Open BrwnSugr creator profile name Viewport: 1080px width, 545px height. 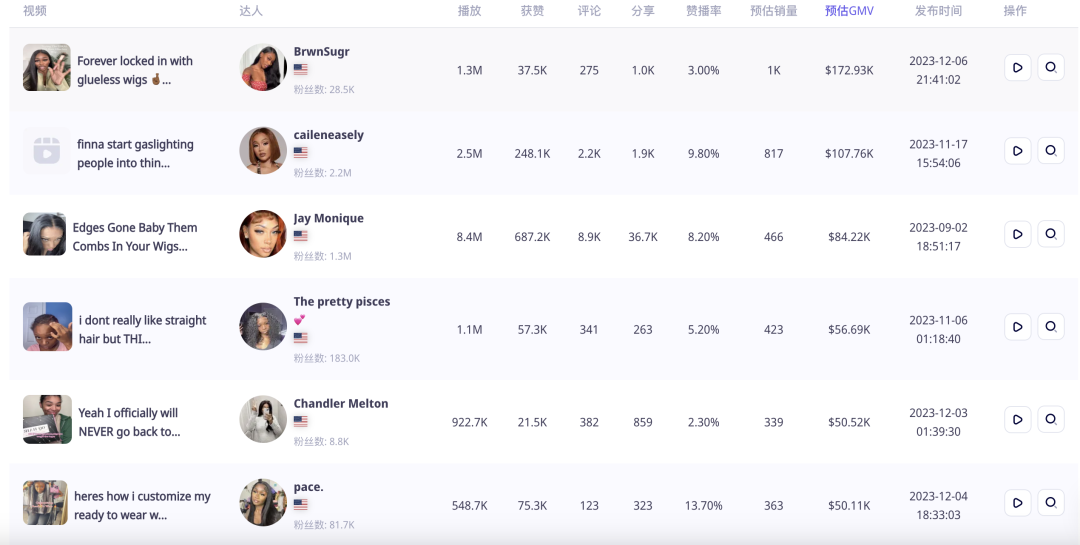pos(322,52)
